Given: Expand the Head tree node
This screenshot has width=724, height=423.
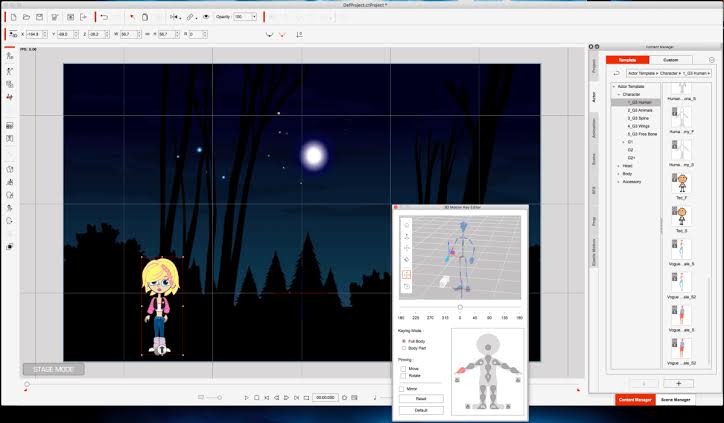Looking at the screenshot, I should pos(619,166).
